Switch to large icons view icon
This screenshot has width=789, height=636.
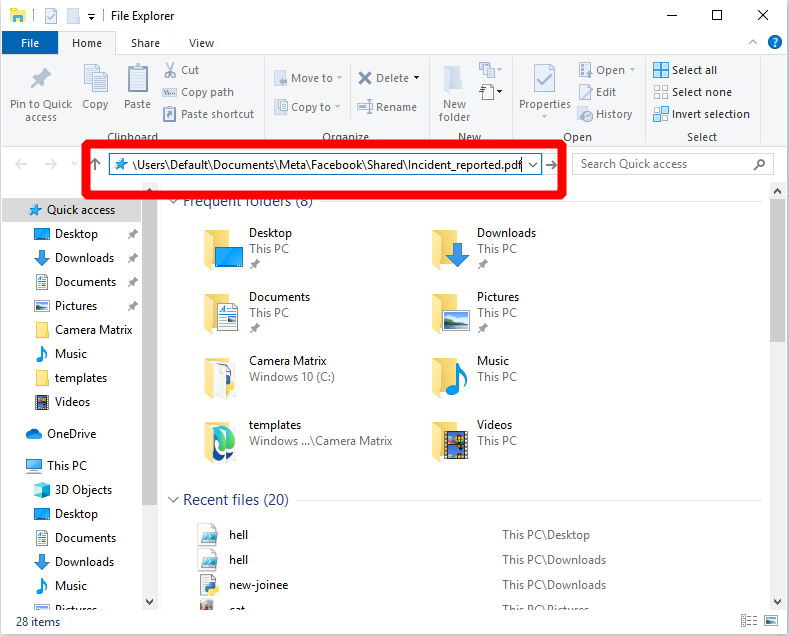pos(771,621)
